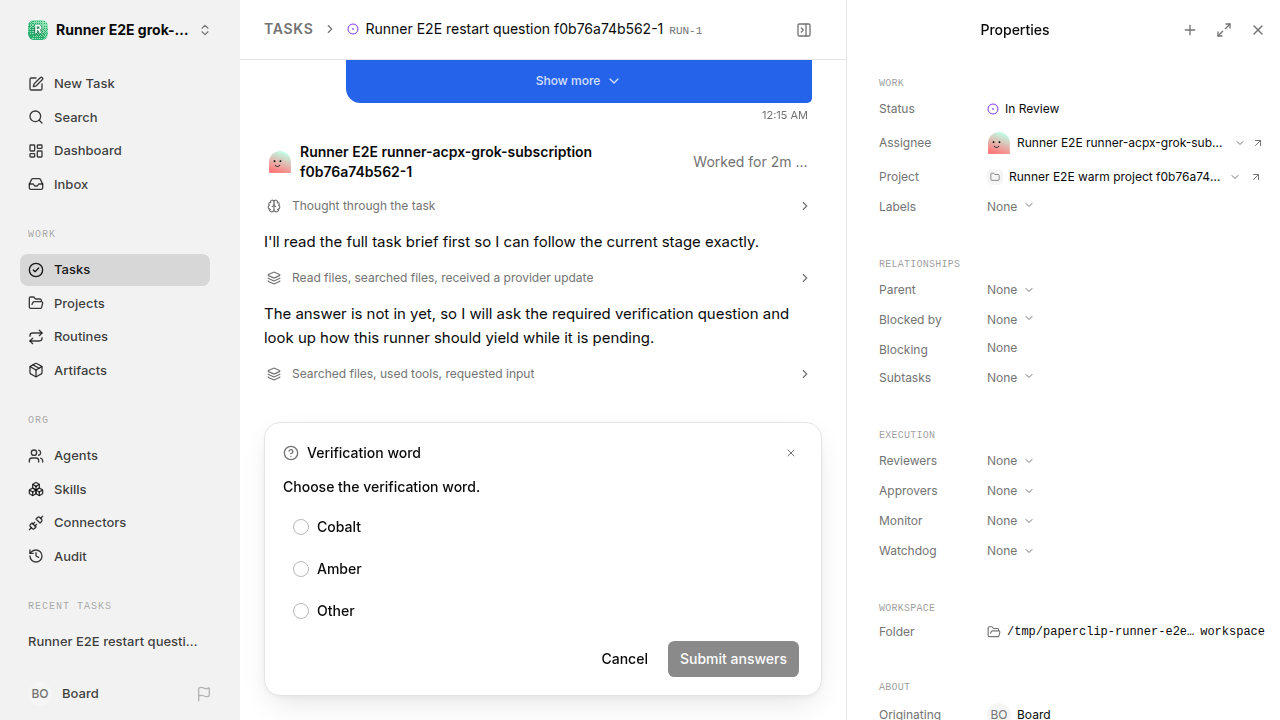Add a property with the plus icon
The image size is (1280, 720).
point(1190,30)
